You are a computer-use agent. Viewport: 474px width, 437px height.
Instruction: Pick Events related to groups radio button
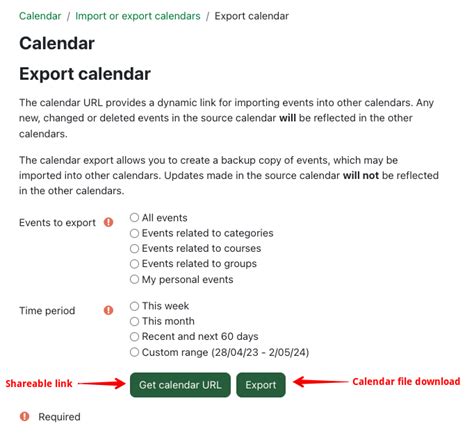[134, 264]
